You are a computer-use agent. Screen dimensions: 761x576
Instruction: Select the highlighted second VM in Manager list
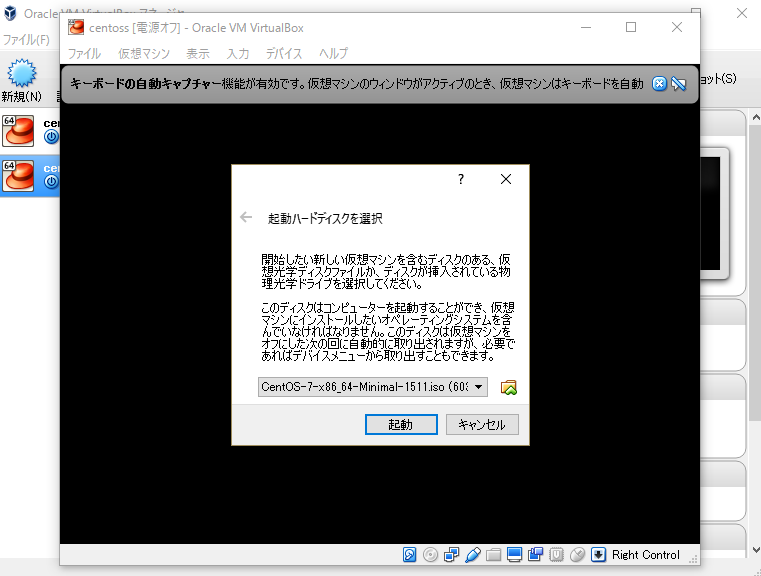(30, 176)
